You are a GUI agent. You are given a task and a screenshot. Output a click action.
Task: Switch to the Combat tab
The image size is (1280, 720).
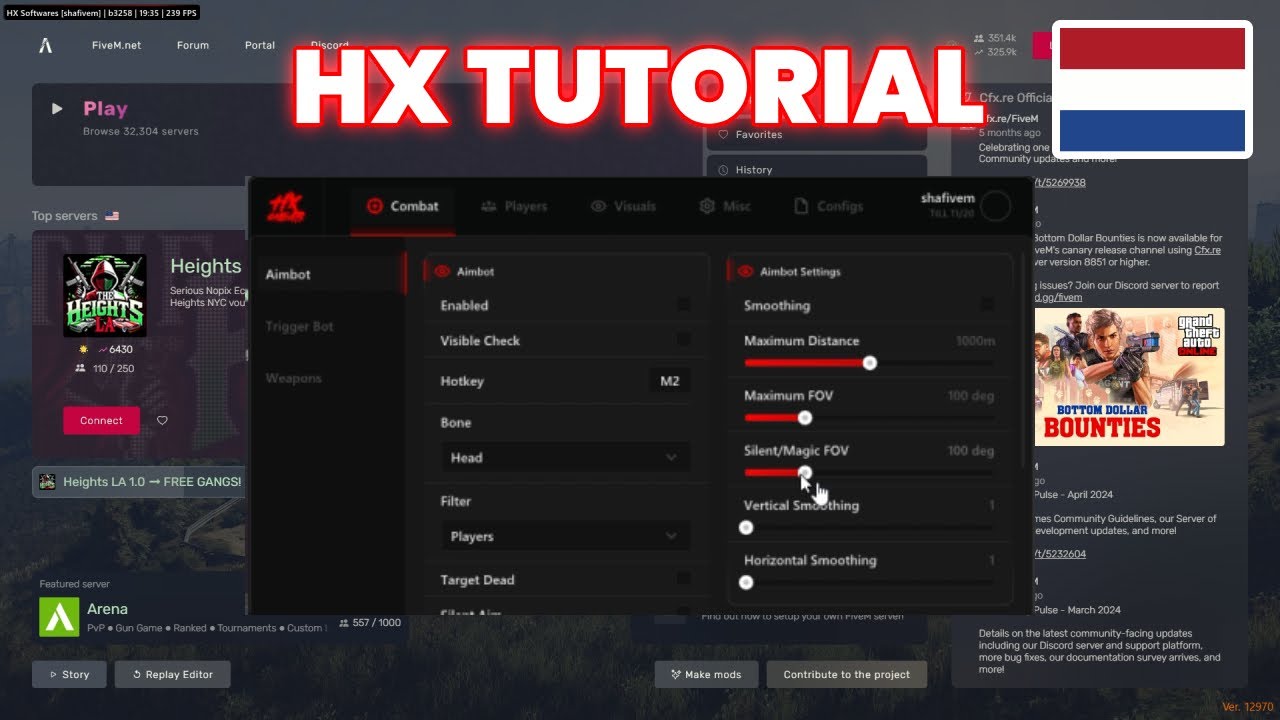402,206
